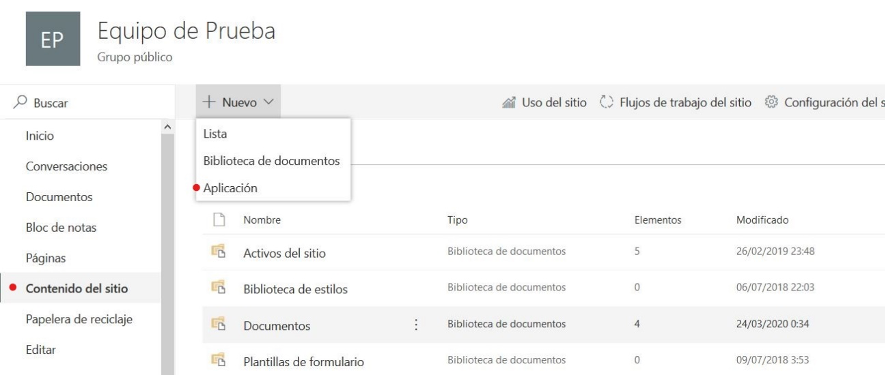Open the Documentos row ellipsis menu
Image resolution: width=885 pixels, height=375 pixels.
[416, 325]
